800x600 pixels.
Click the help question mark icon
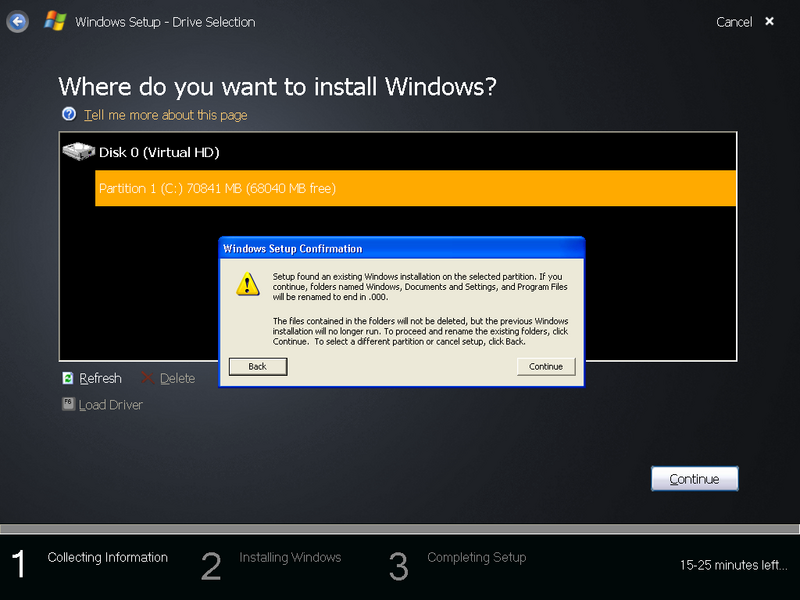69,114
